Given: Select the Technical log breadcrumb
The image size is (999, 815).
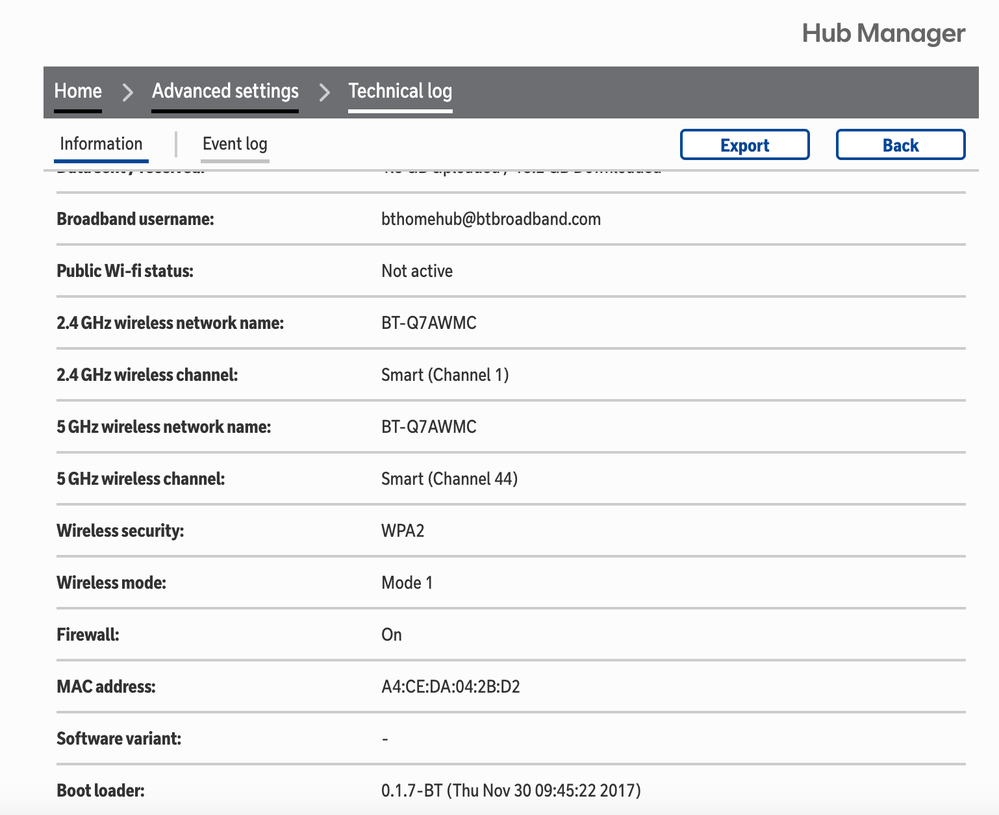Looking at the screenshot, I should pyautogui.click(x=399, y=91).
